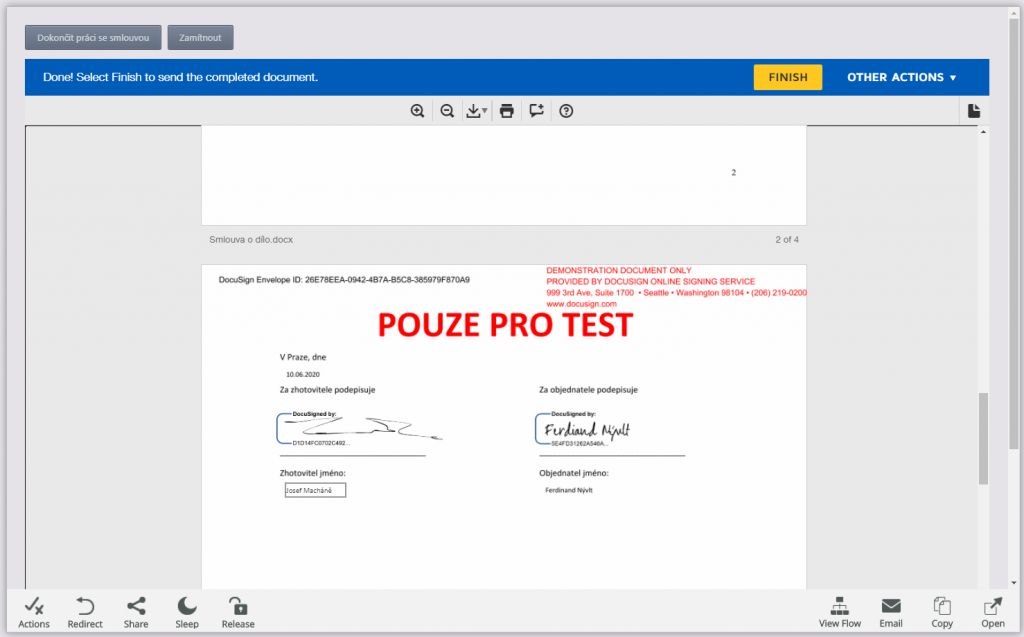Open help via the question mark icon
1024x637 pixels.
pos(566,111)
